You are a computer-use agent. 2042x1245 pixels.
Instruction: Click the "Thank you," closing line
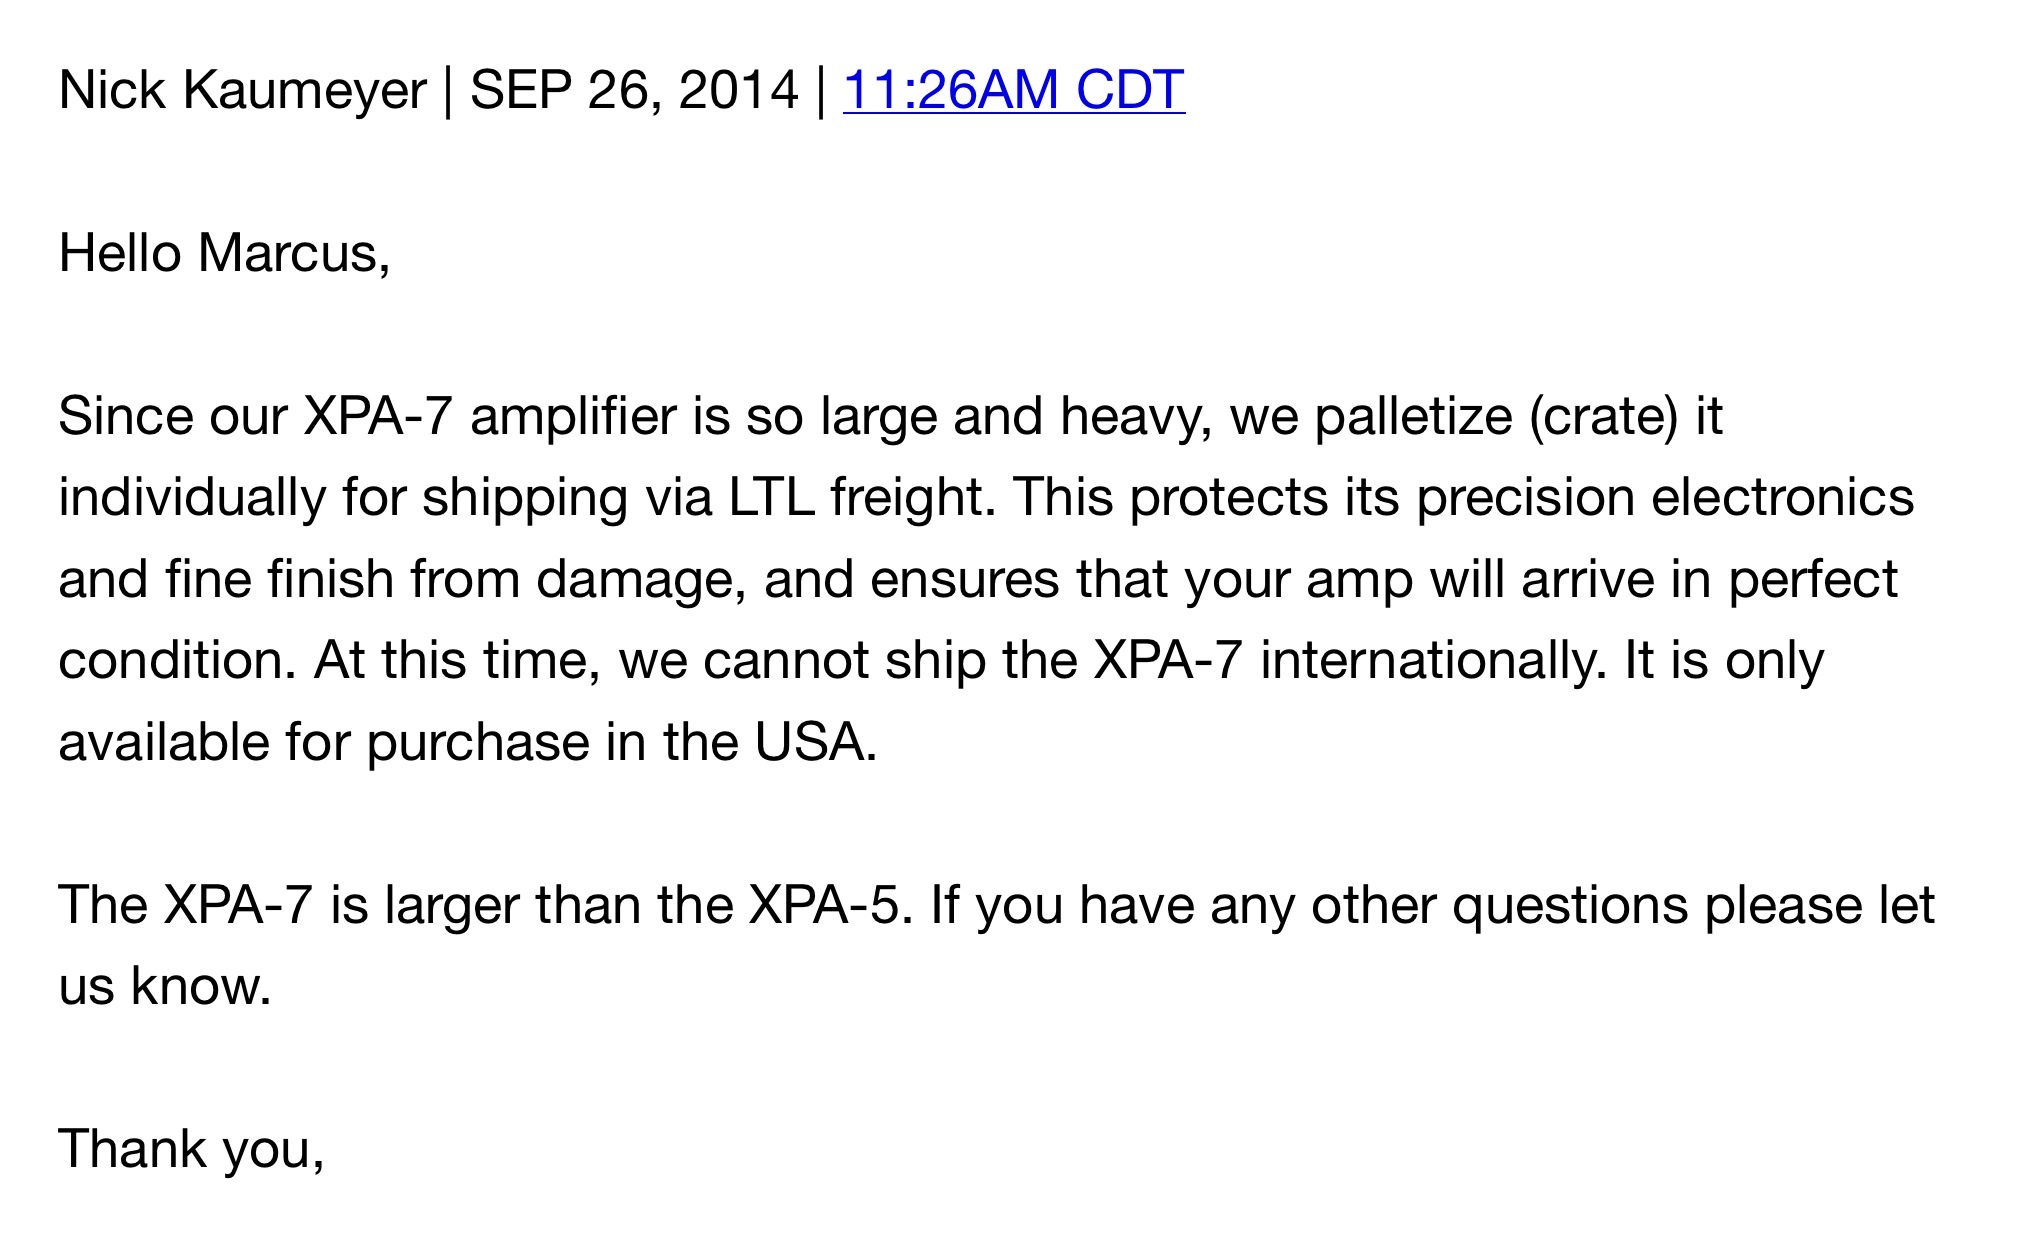coord(191,1148)
